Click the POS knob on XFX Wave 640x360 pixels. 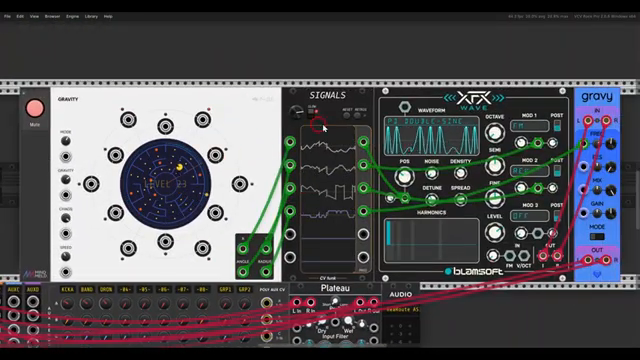[x=404, y=177]
